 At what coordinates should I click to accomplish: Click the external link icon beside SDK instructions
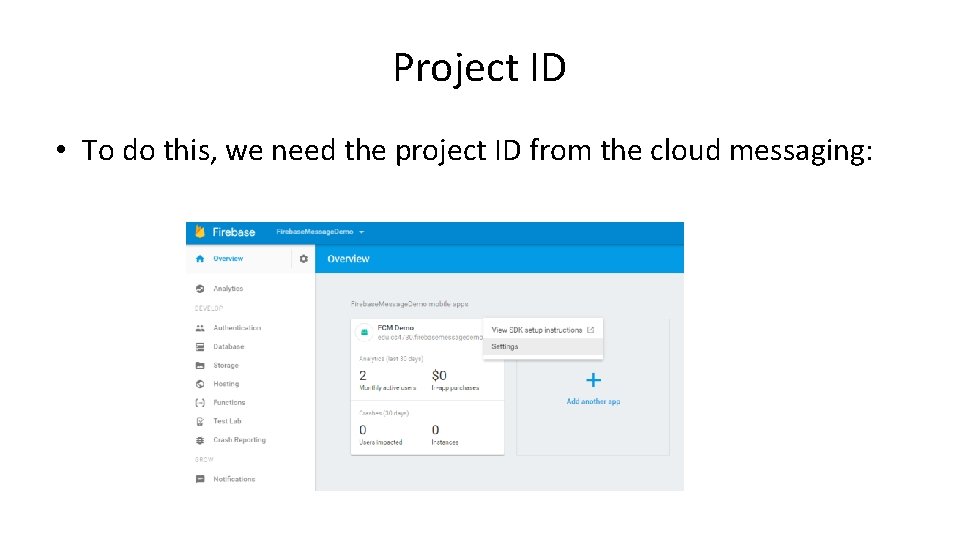[x=590, y=330]
